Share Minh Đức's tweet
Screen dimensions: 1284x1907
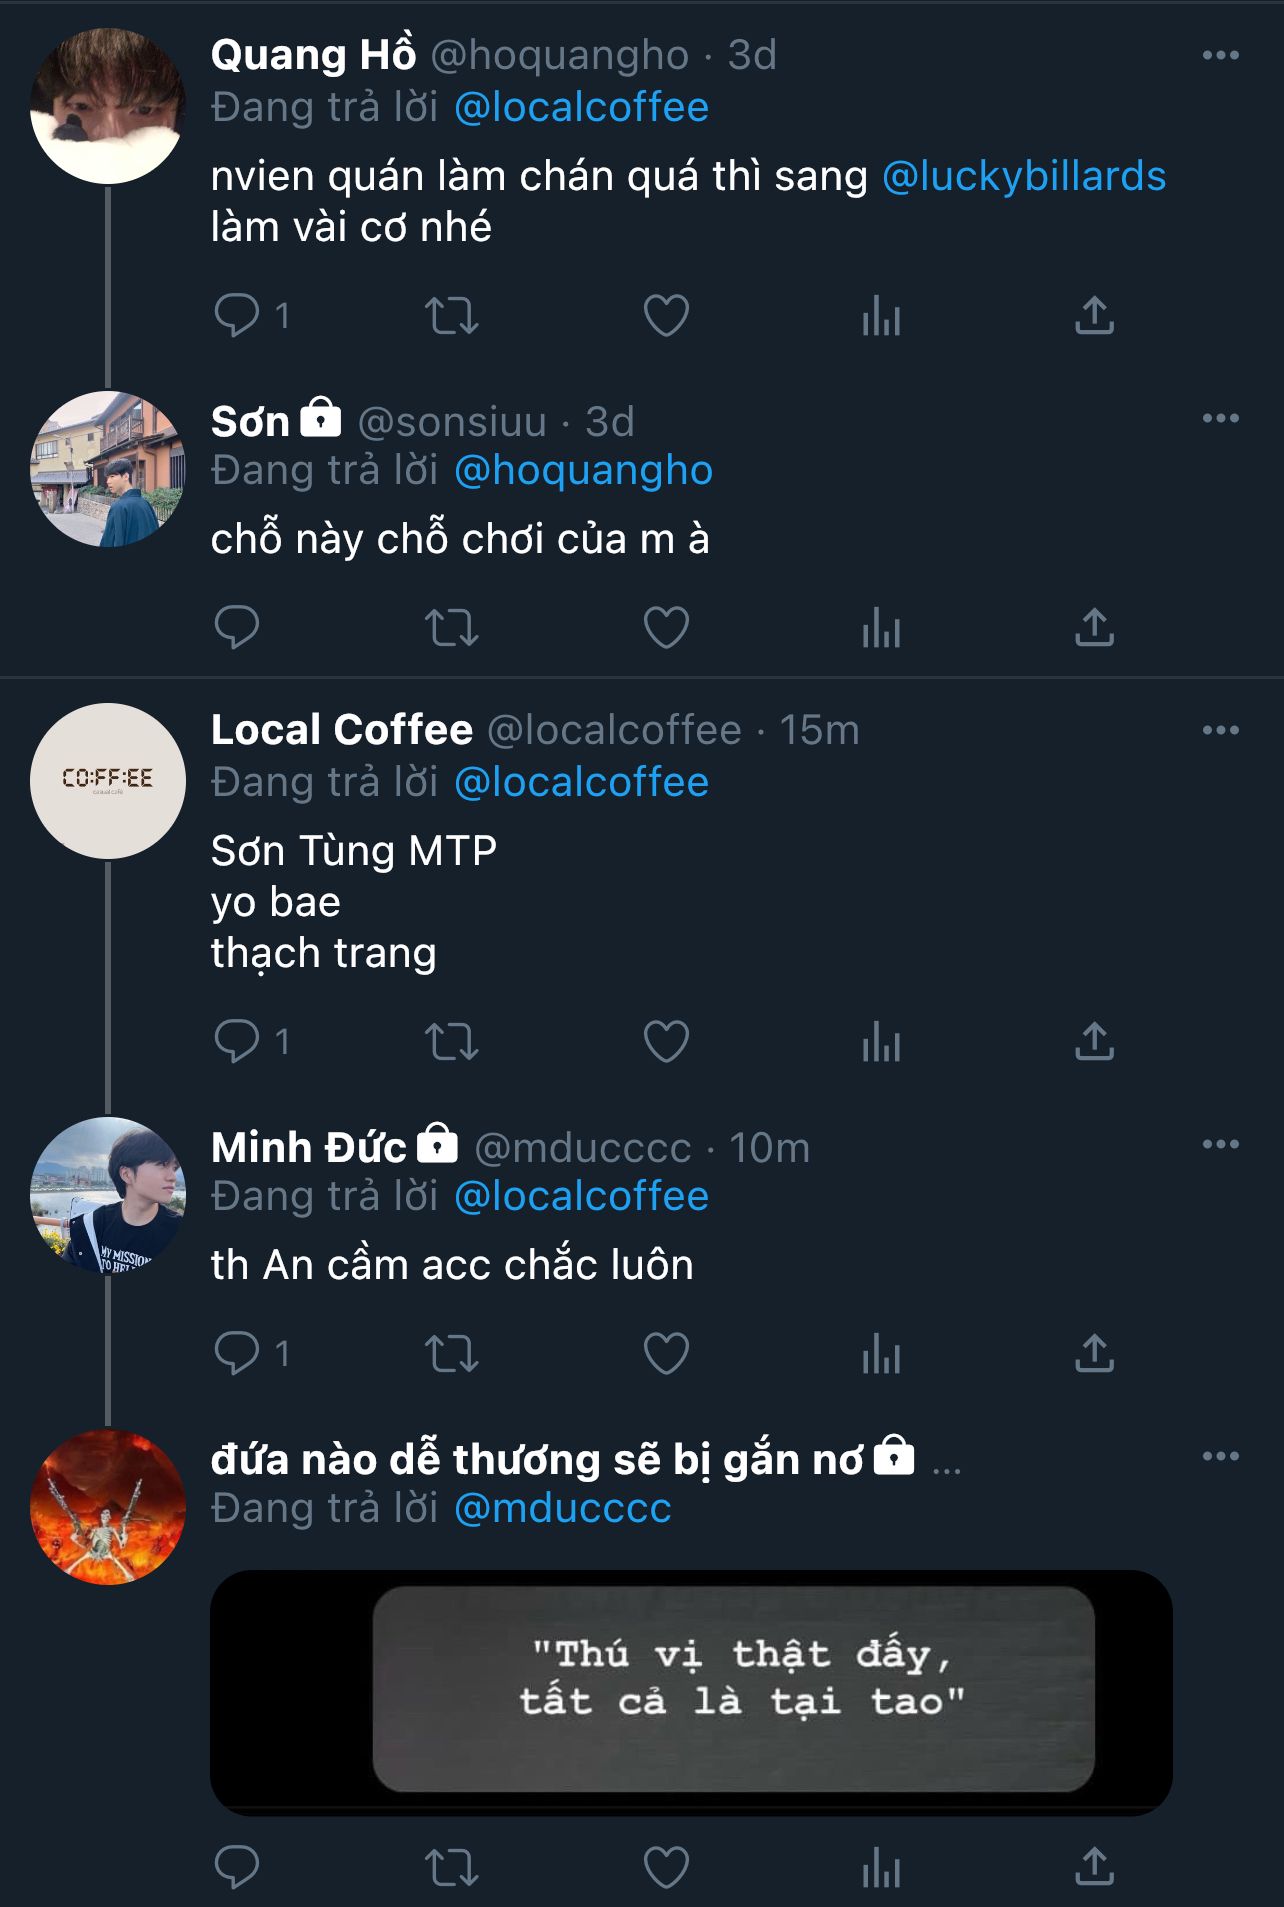click(x=1094, y=1354)
